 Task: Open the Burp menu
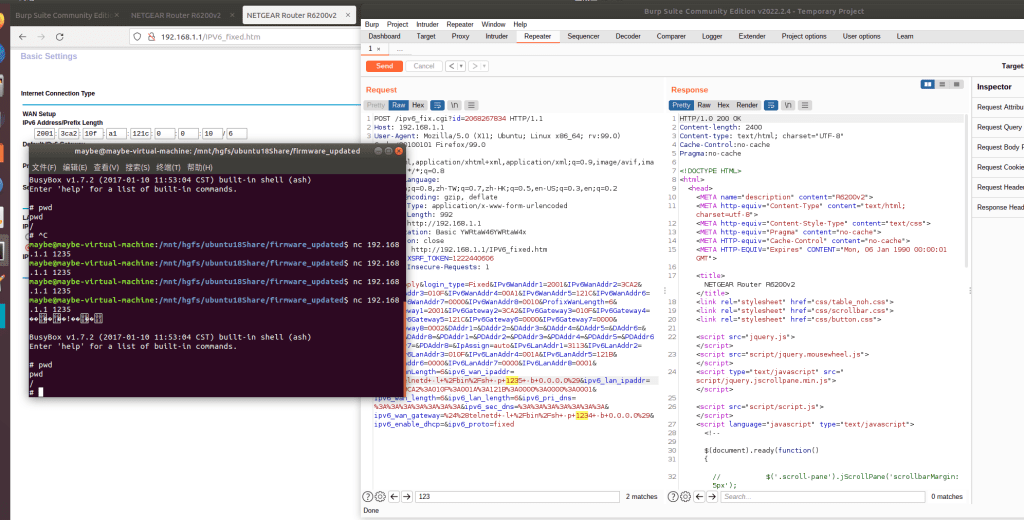coord(372,24)
